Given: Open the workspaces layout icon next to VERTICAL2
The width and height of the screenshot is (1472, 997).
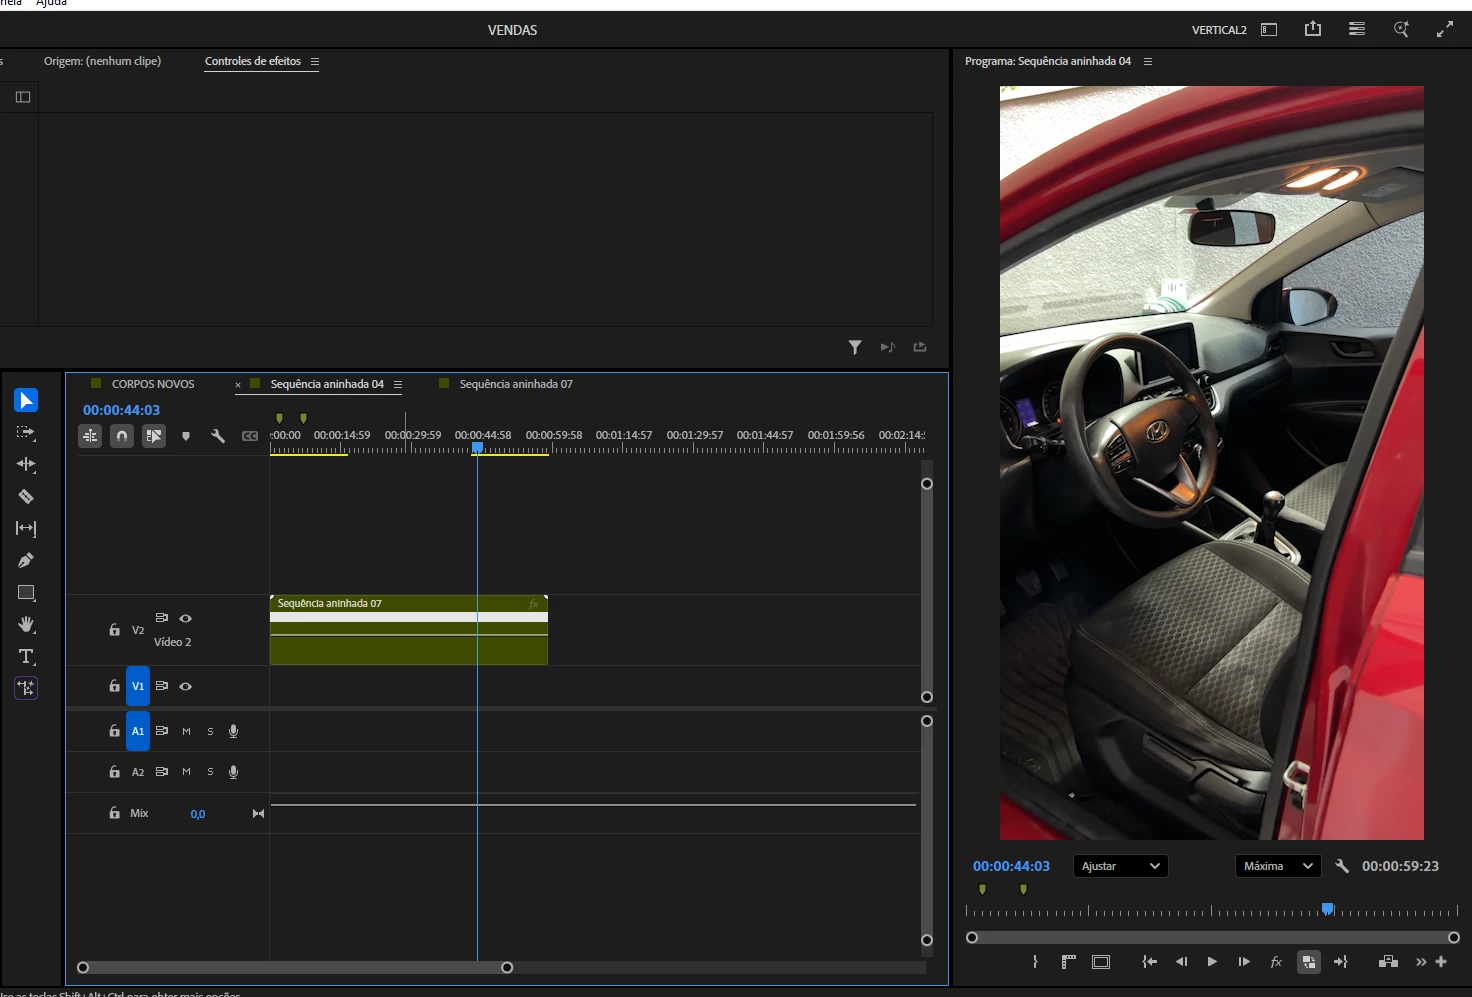Looking at the screenshot, I should pos(1269,30).
